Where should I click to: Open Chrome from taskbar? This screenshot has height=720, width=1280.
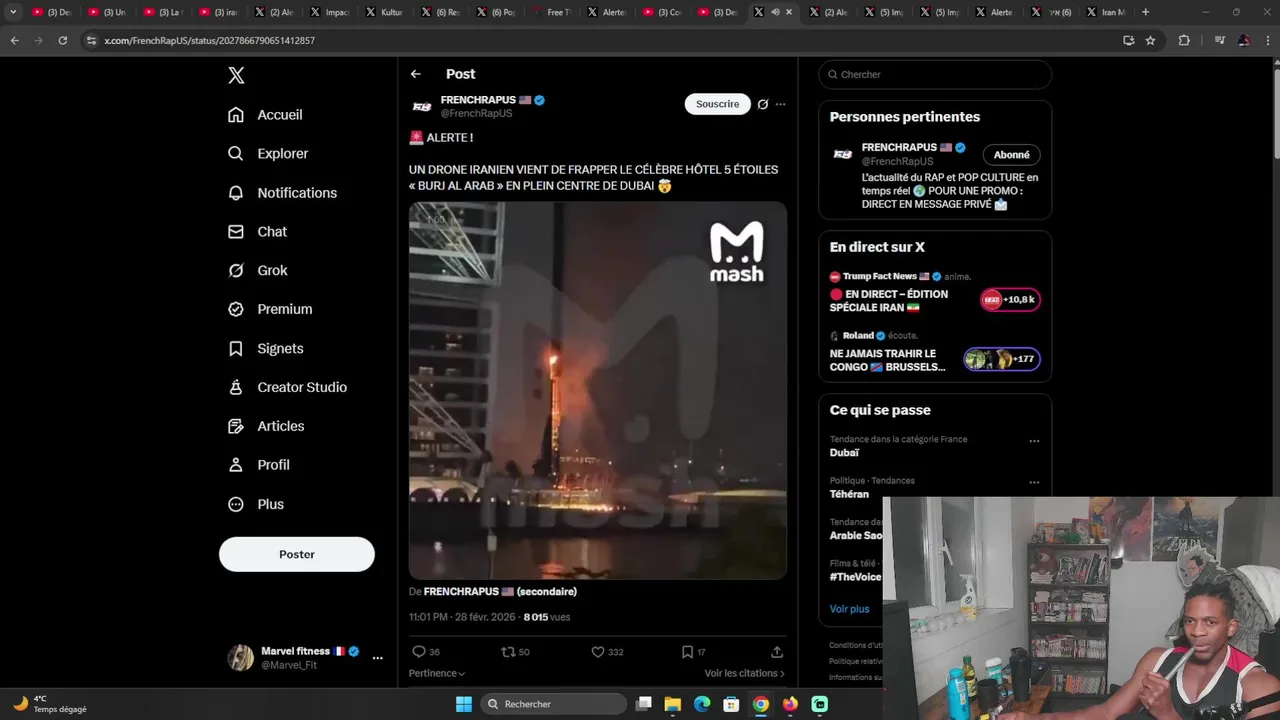(x=761, y=704)
